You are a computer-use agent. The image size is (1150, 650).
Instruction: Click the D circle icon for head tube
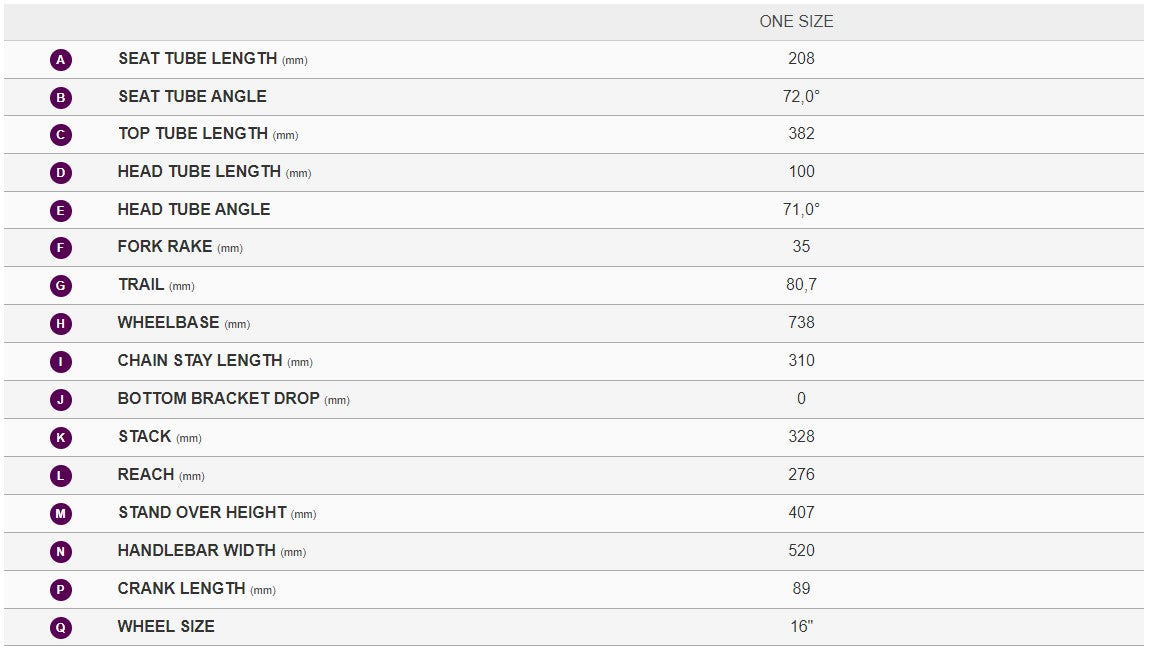[x=61, y=173]
